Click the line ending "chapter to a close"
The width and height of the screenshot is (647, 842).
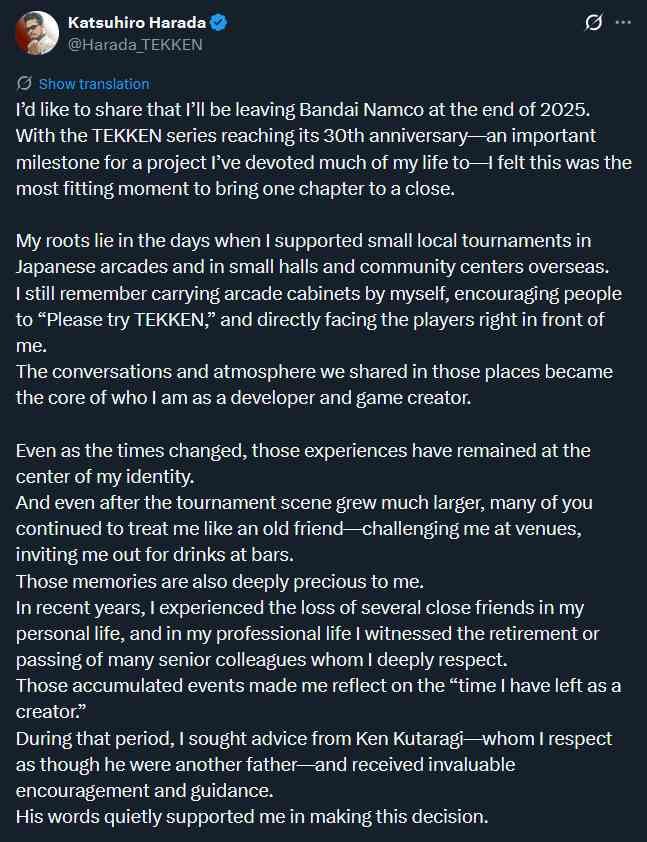[235, 188]
